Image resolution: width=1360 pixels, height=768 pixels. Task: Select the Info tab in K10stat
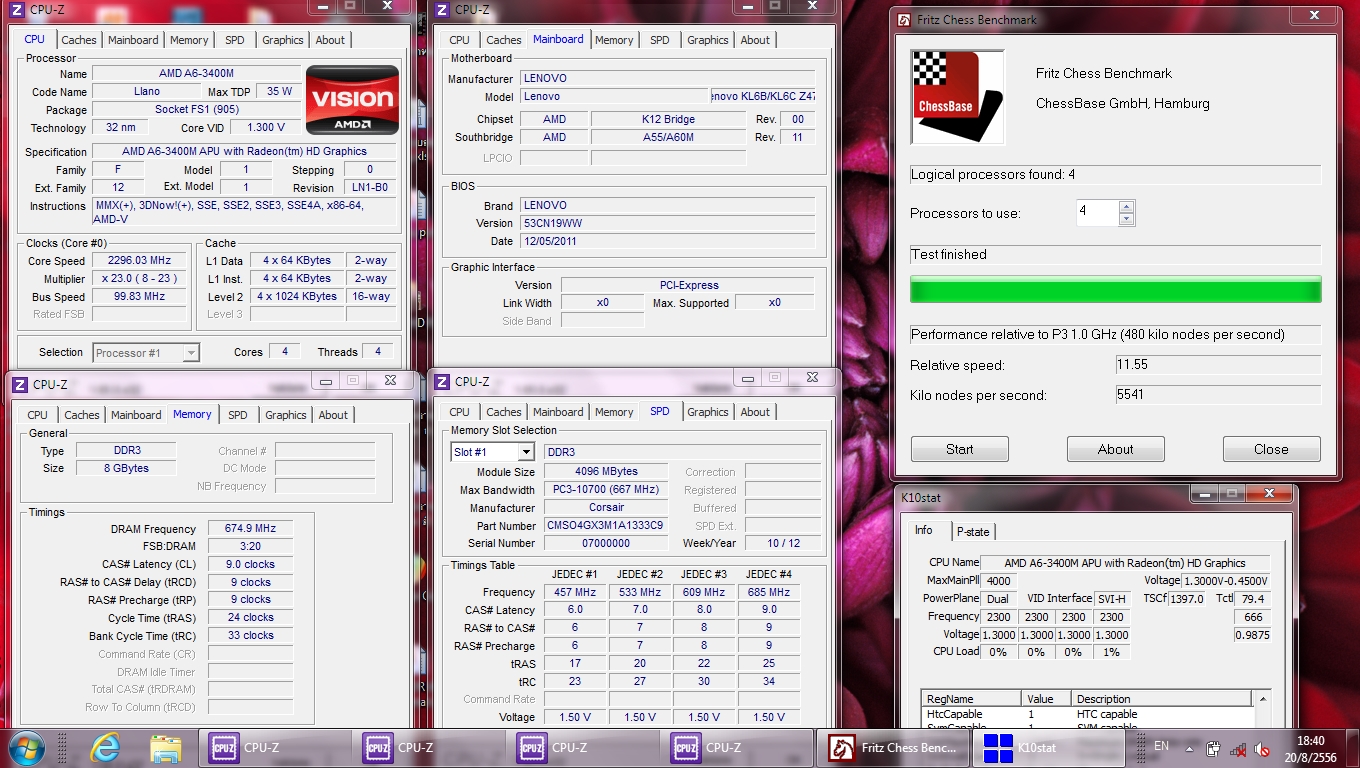923,530
